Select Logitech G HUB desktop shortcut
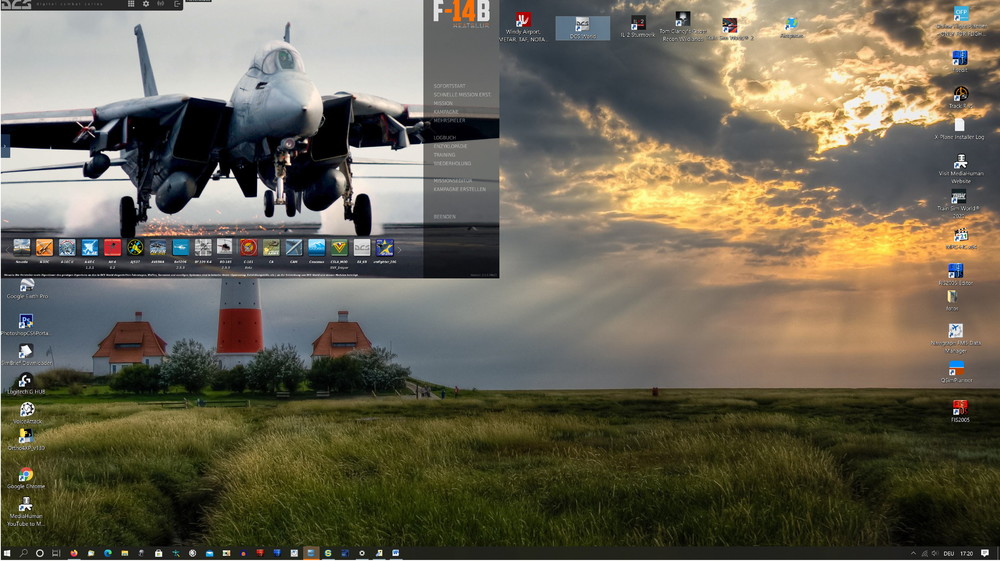Screen dimensions: 1000x561 point(26,384)
